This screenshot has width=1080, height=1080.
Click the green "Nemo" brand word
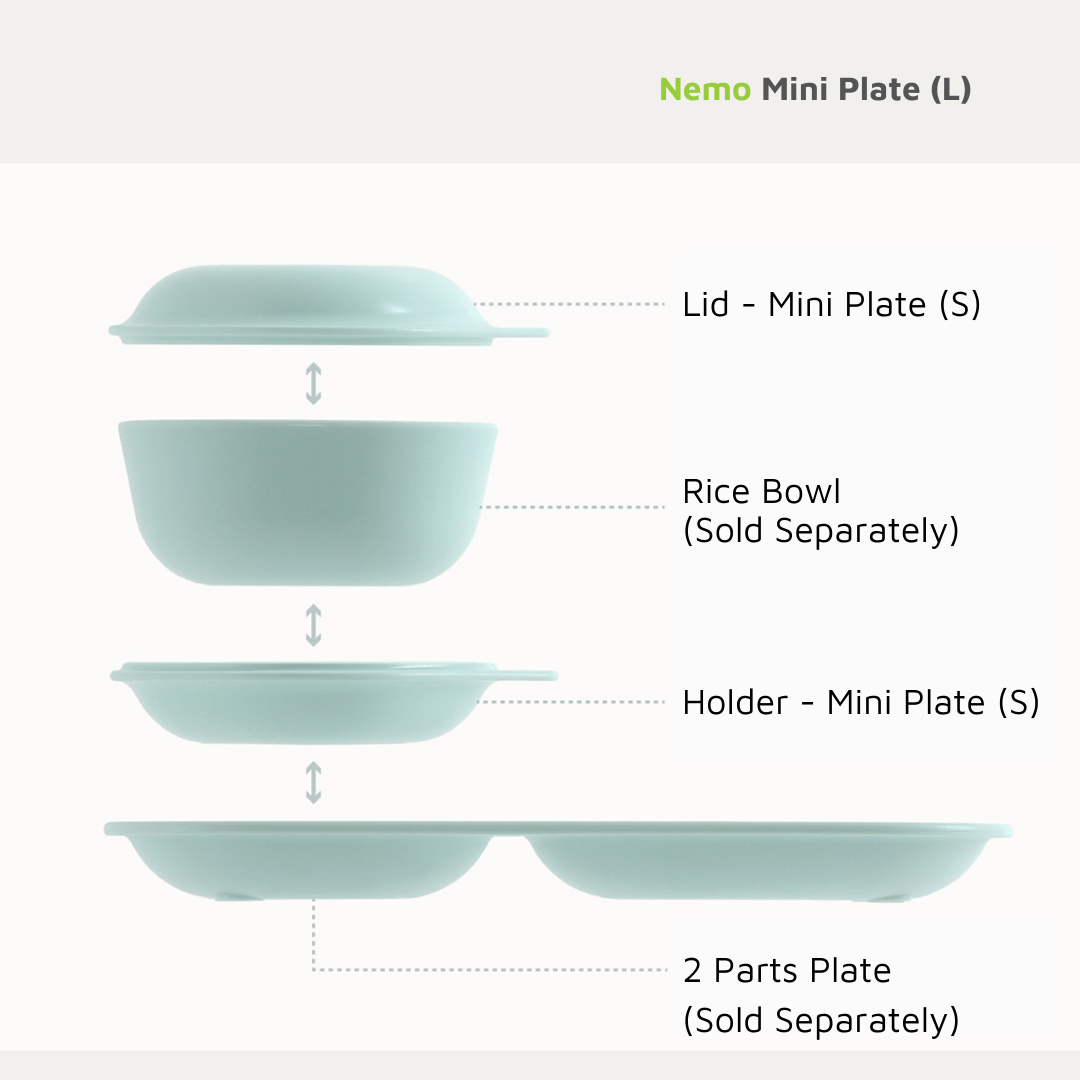tap(705, 89)
